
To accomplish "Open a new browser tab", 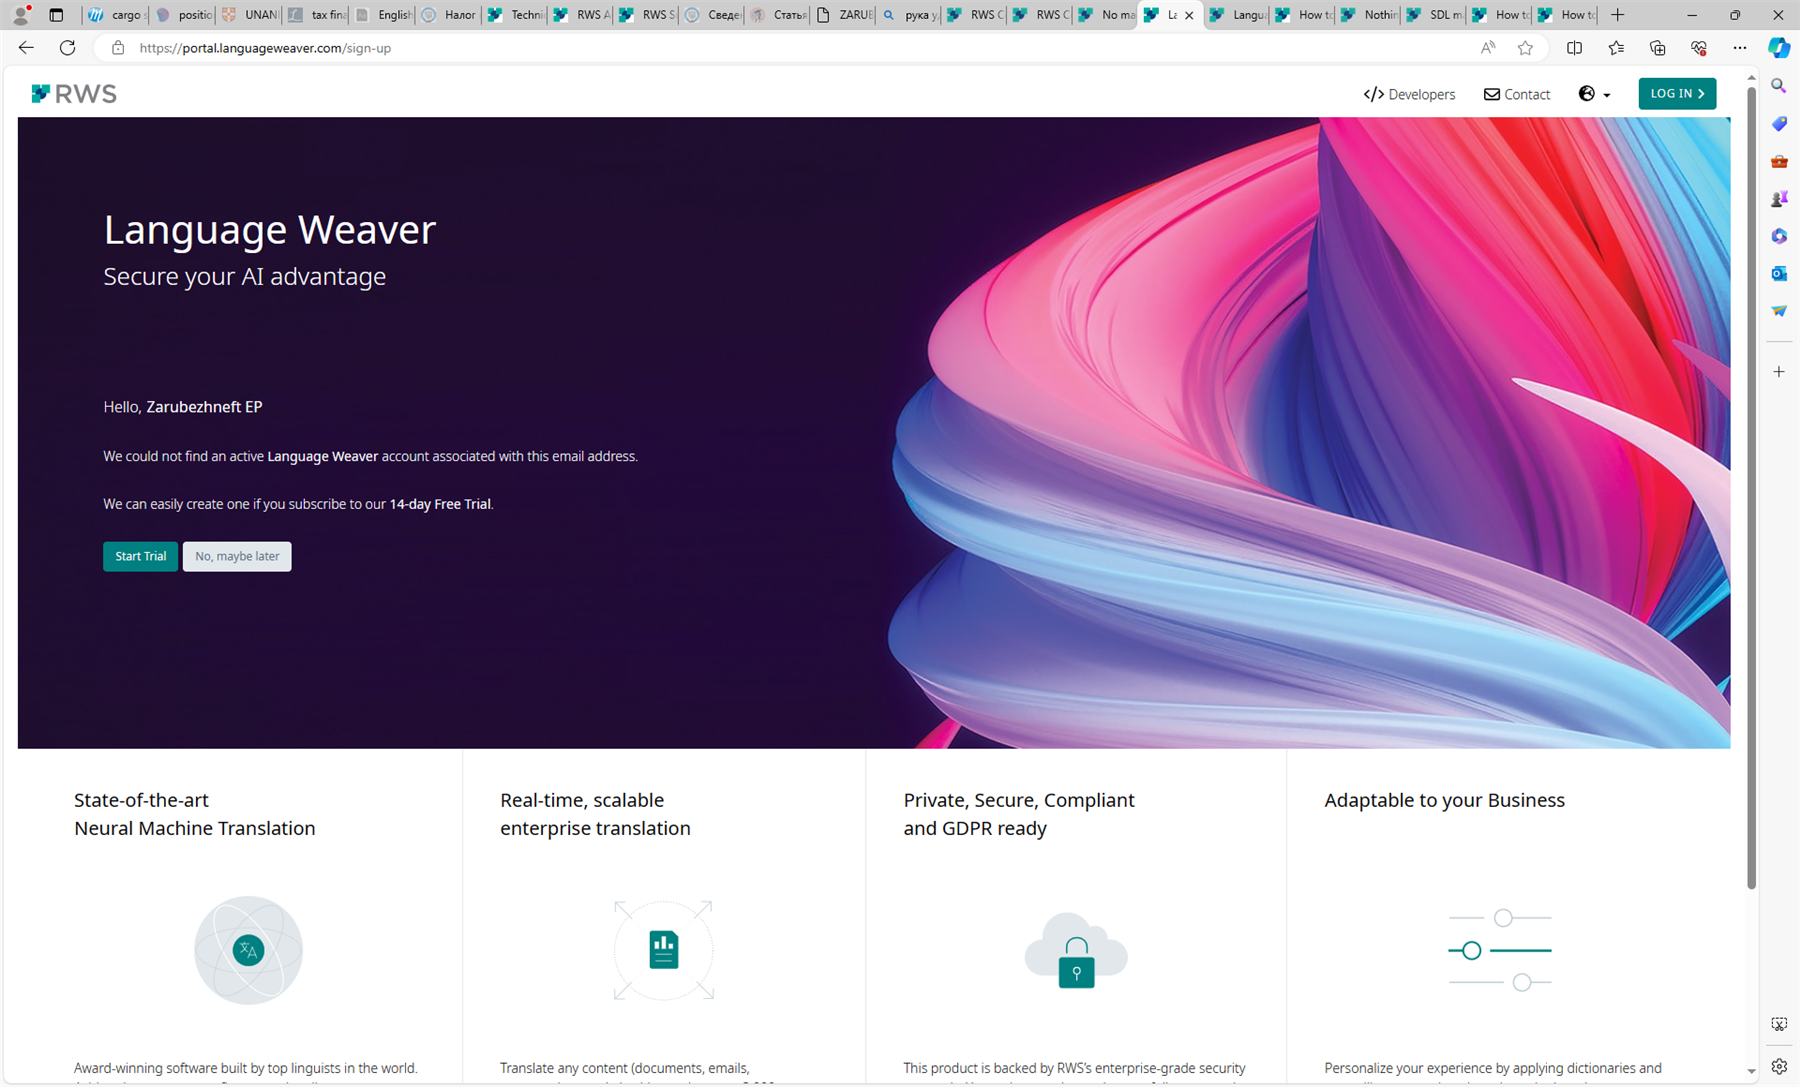I will click(1617, 15).
